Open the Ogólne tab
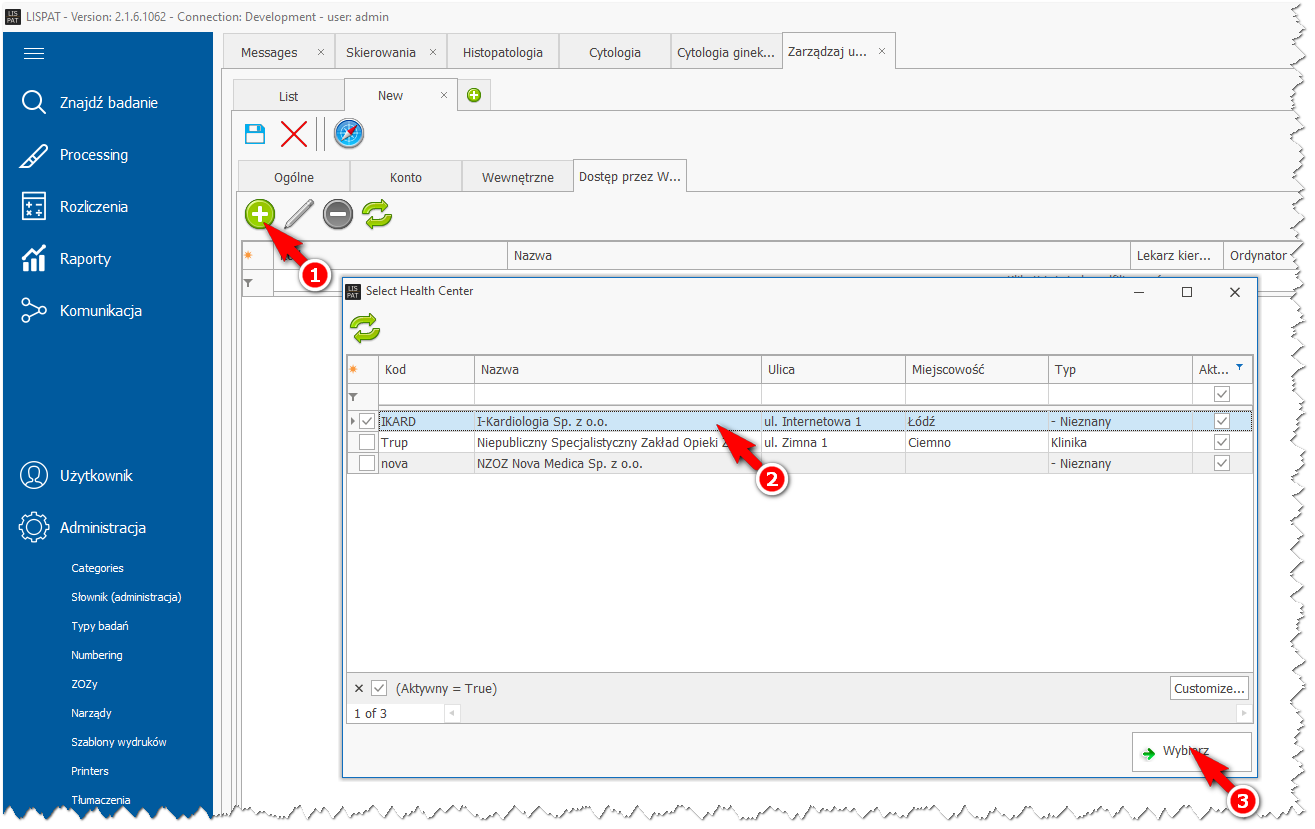 click(x=294, y=177)
